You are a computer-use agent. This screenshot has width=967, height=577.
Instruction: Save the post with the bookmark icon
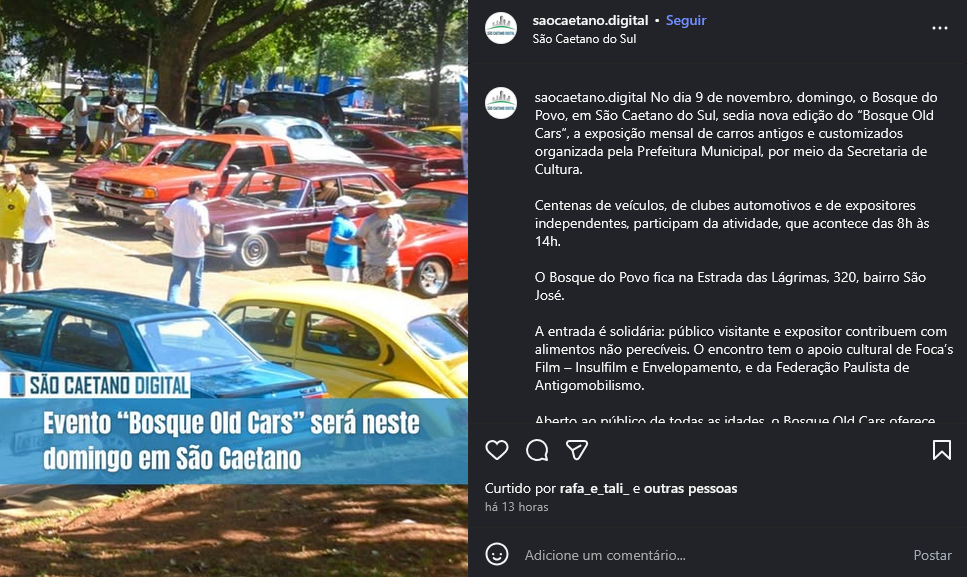coord(941,450)
